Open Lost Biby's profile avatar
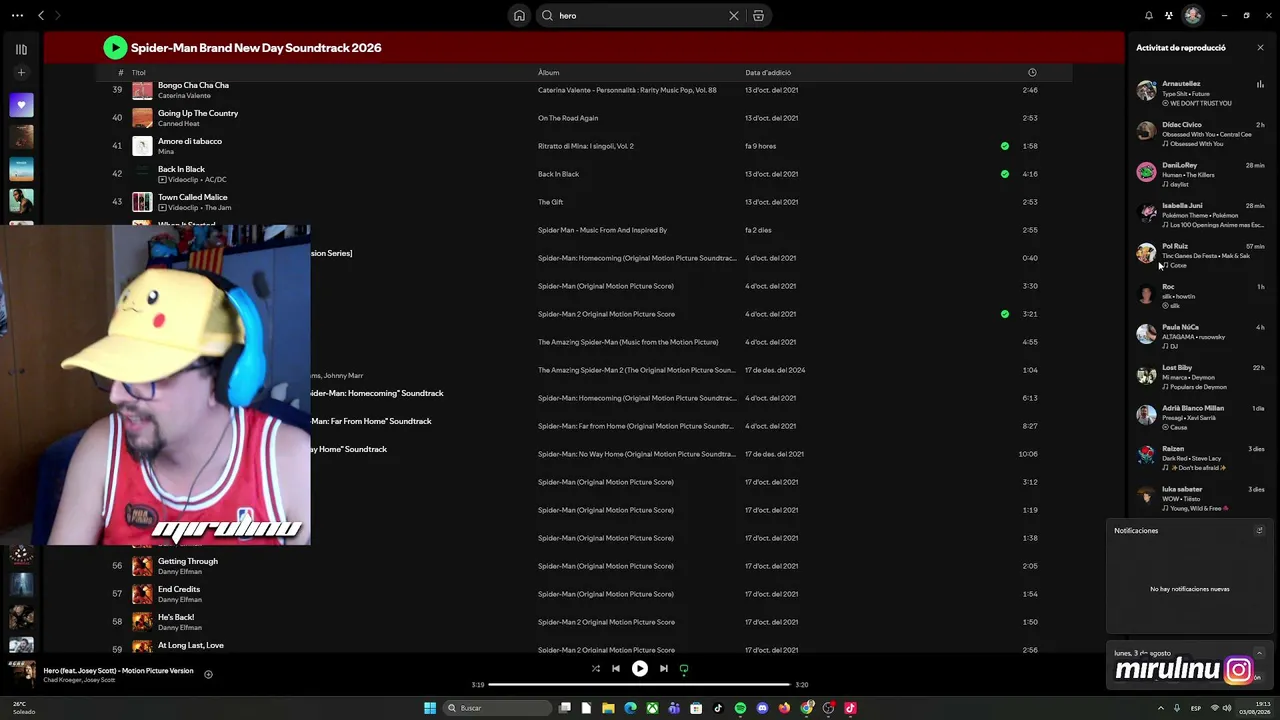The width and height of the screenshot is (1280, 720). [x=1147, y=375]
